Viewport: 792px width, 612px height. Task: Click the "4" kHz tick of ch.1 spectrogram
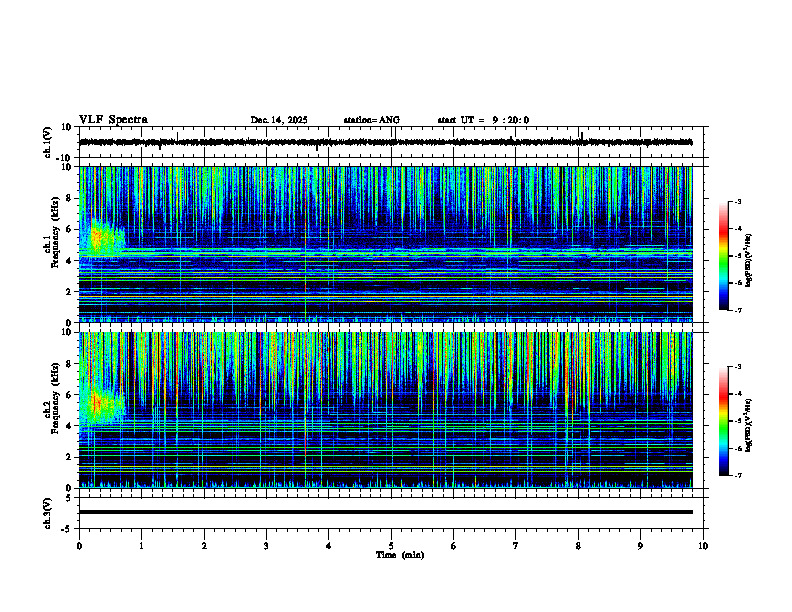tap(69, 261)
